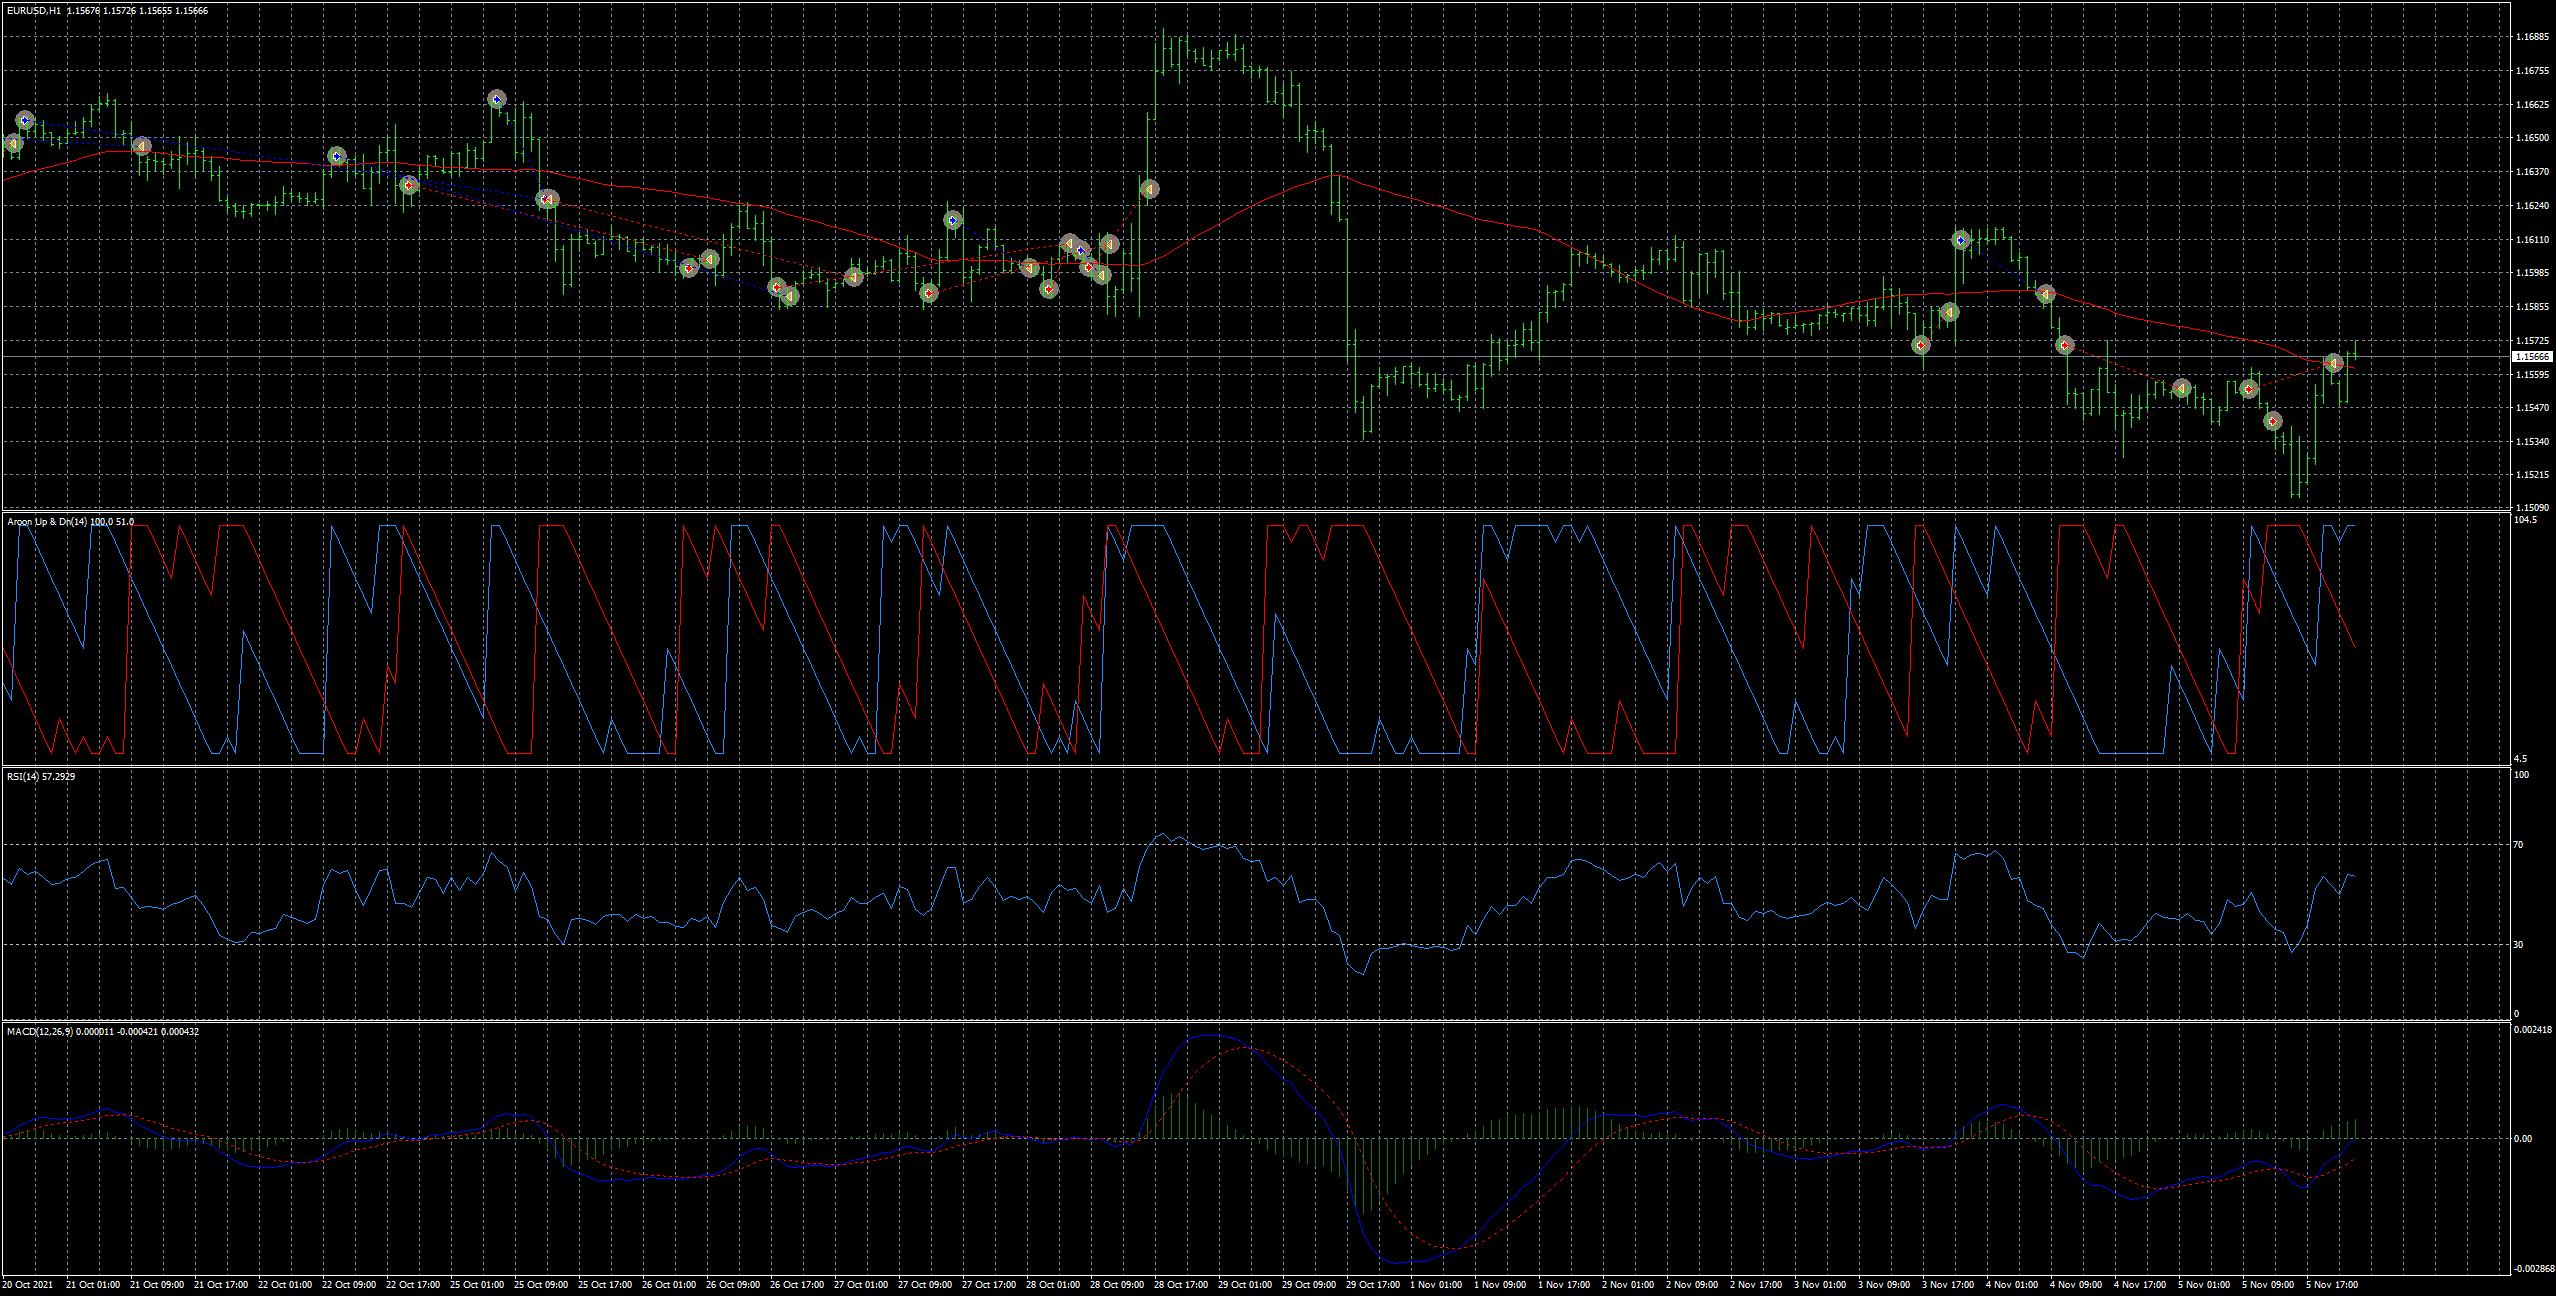Click the 25 Oct 17:00 time axis label
This screenshot has width=2556, height=1296.
pyautogui.click(x=605, y=1284)
